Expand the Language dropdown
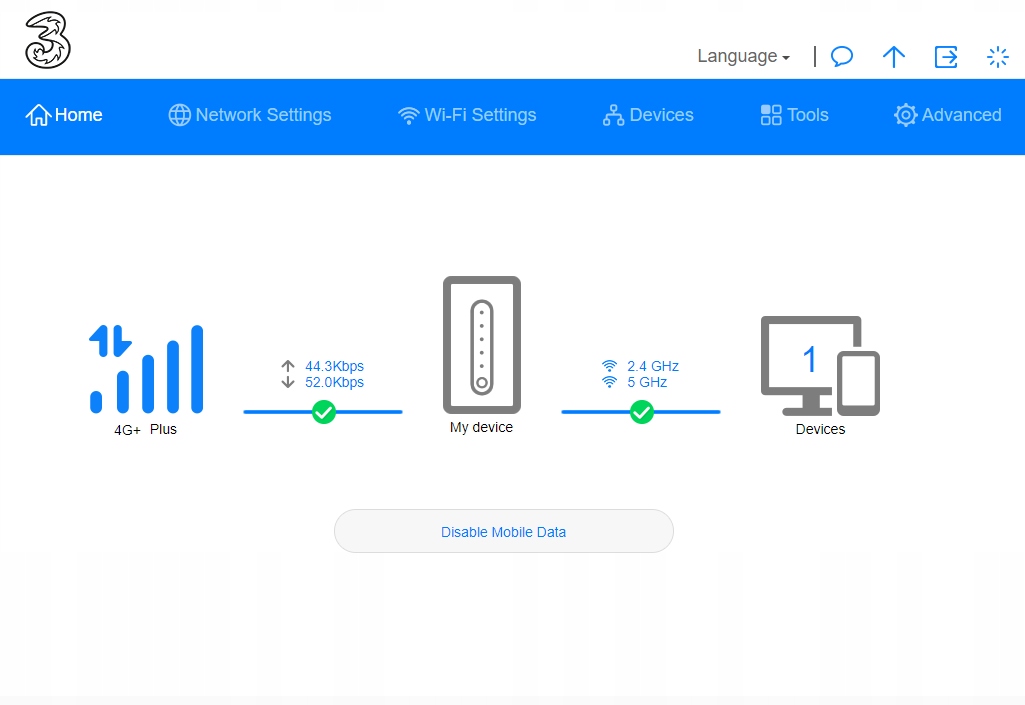The image size is (1025, 705). [x=743, y=57]
